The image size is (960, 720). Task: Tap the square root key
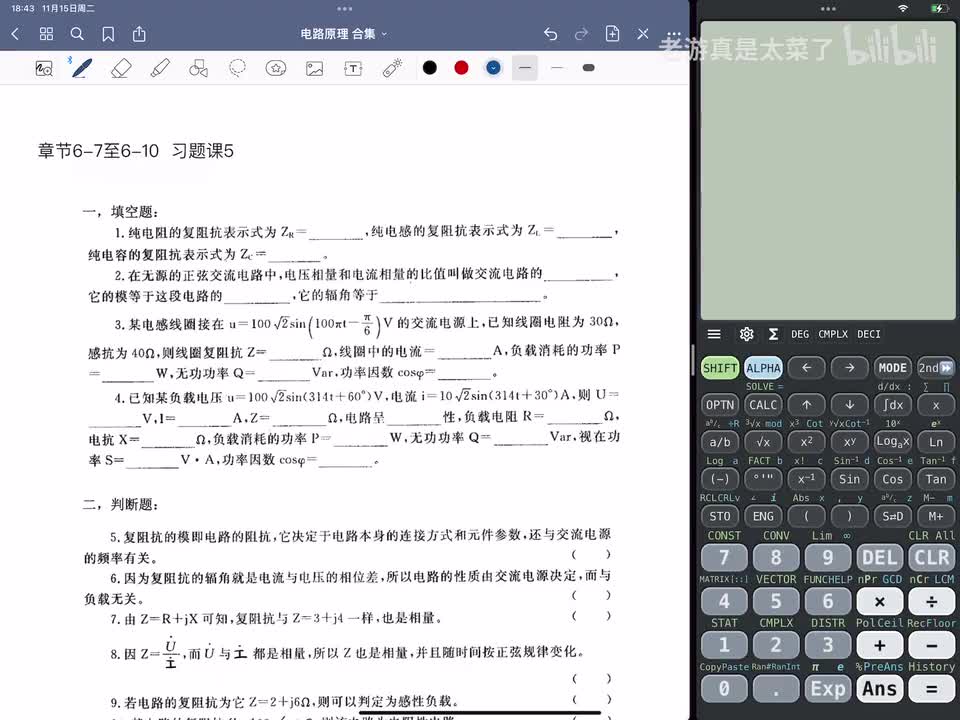click(x=763, y=442)
